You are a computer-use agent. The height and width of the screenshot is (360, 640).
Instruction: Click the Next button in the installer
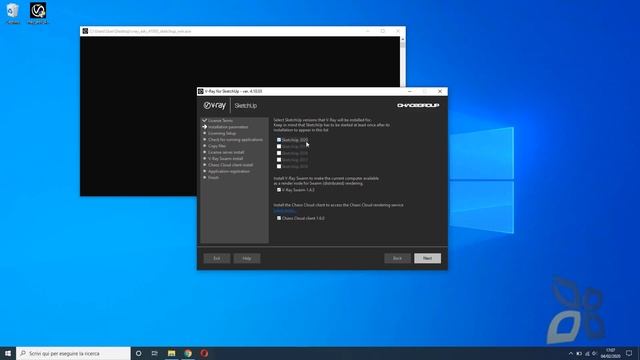(x=427, y=258)
